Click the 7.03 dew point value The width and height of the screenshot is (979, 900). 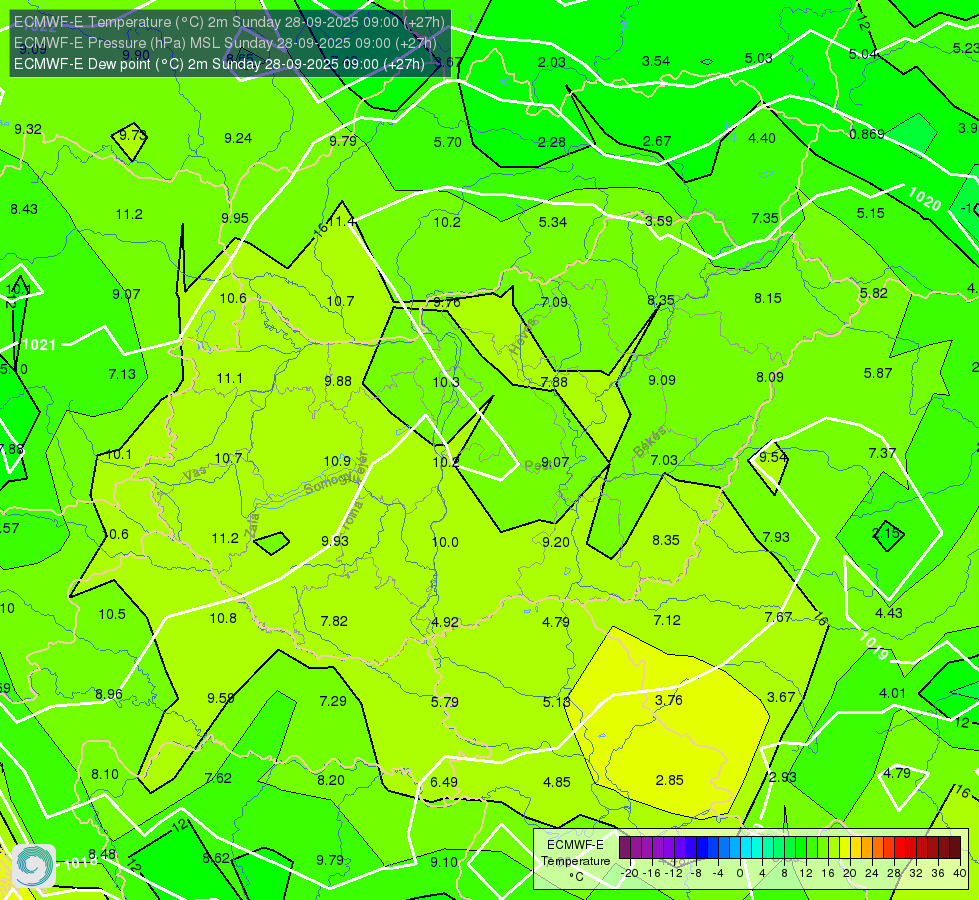(664, 460)
